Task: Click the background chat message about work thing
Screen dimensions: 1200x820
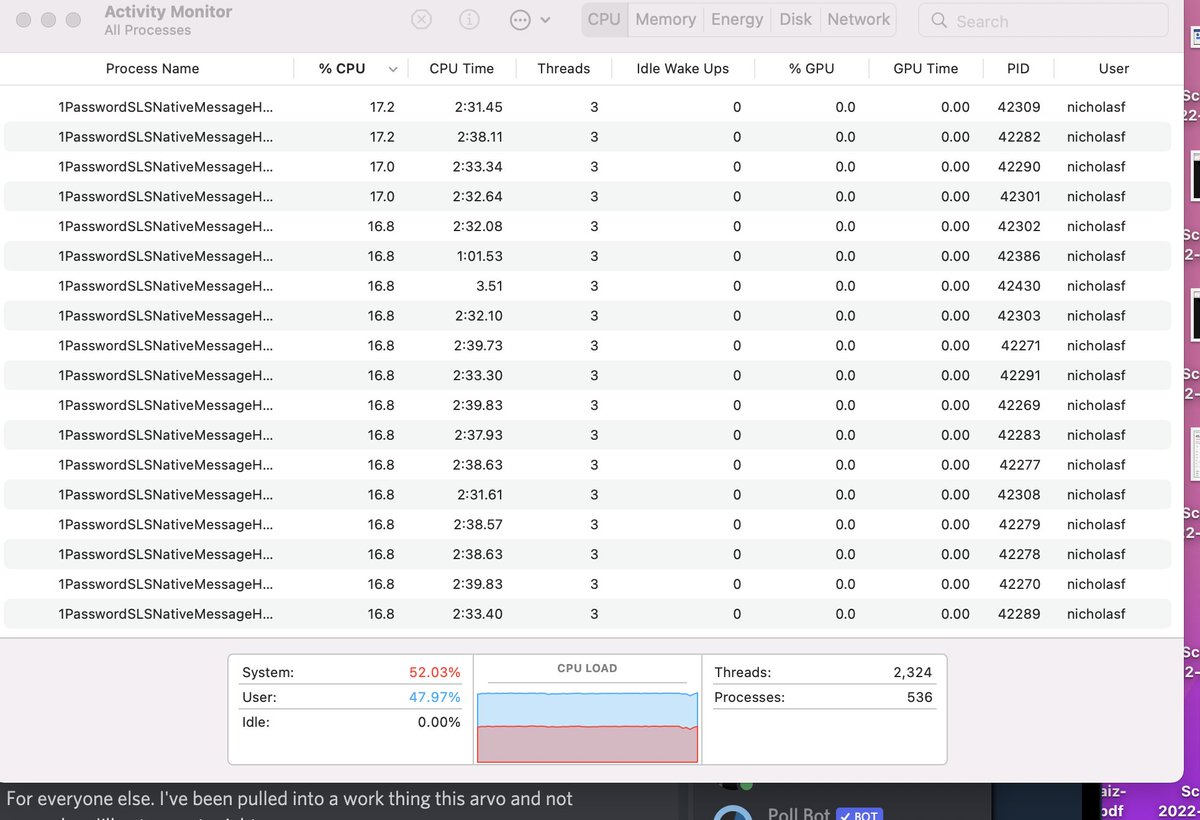Action: point(290,799)
